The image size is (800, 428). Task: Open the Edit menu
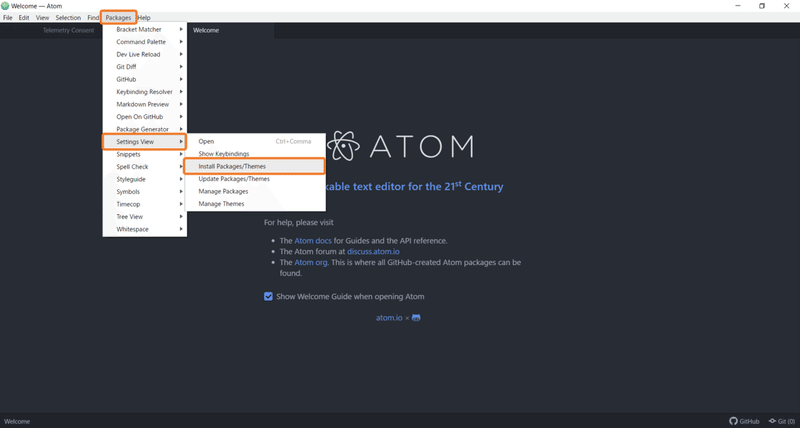coord(24,17)
